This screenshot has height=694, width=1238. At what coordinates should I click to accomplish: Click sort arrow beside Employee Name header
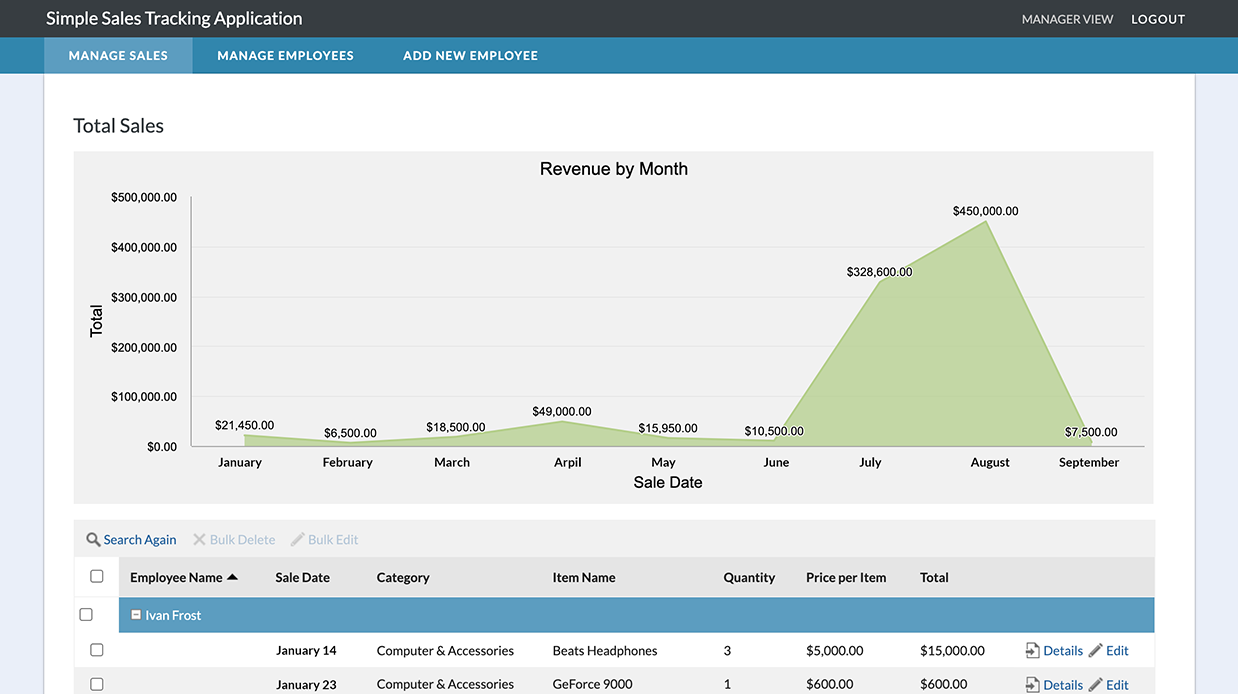(233, 578)
